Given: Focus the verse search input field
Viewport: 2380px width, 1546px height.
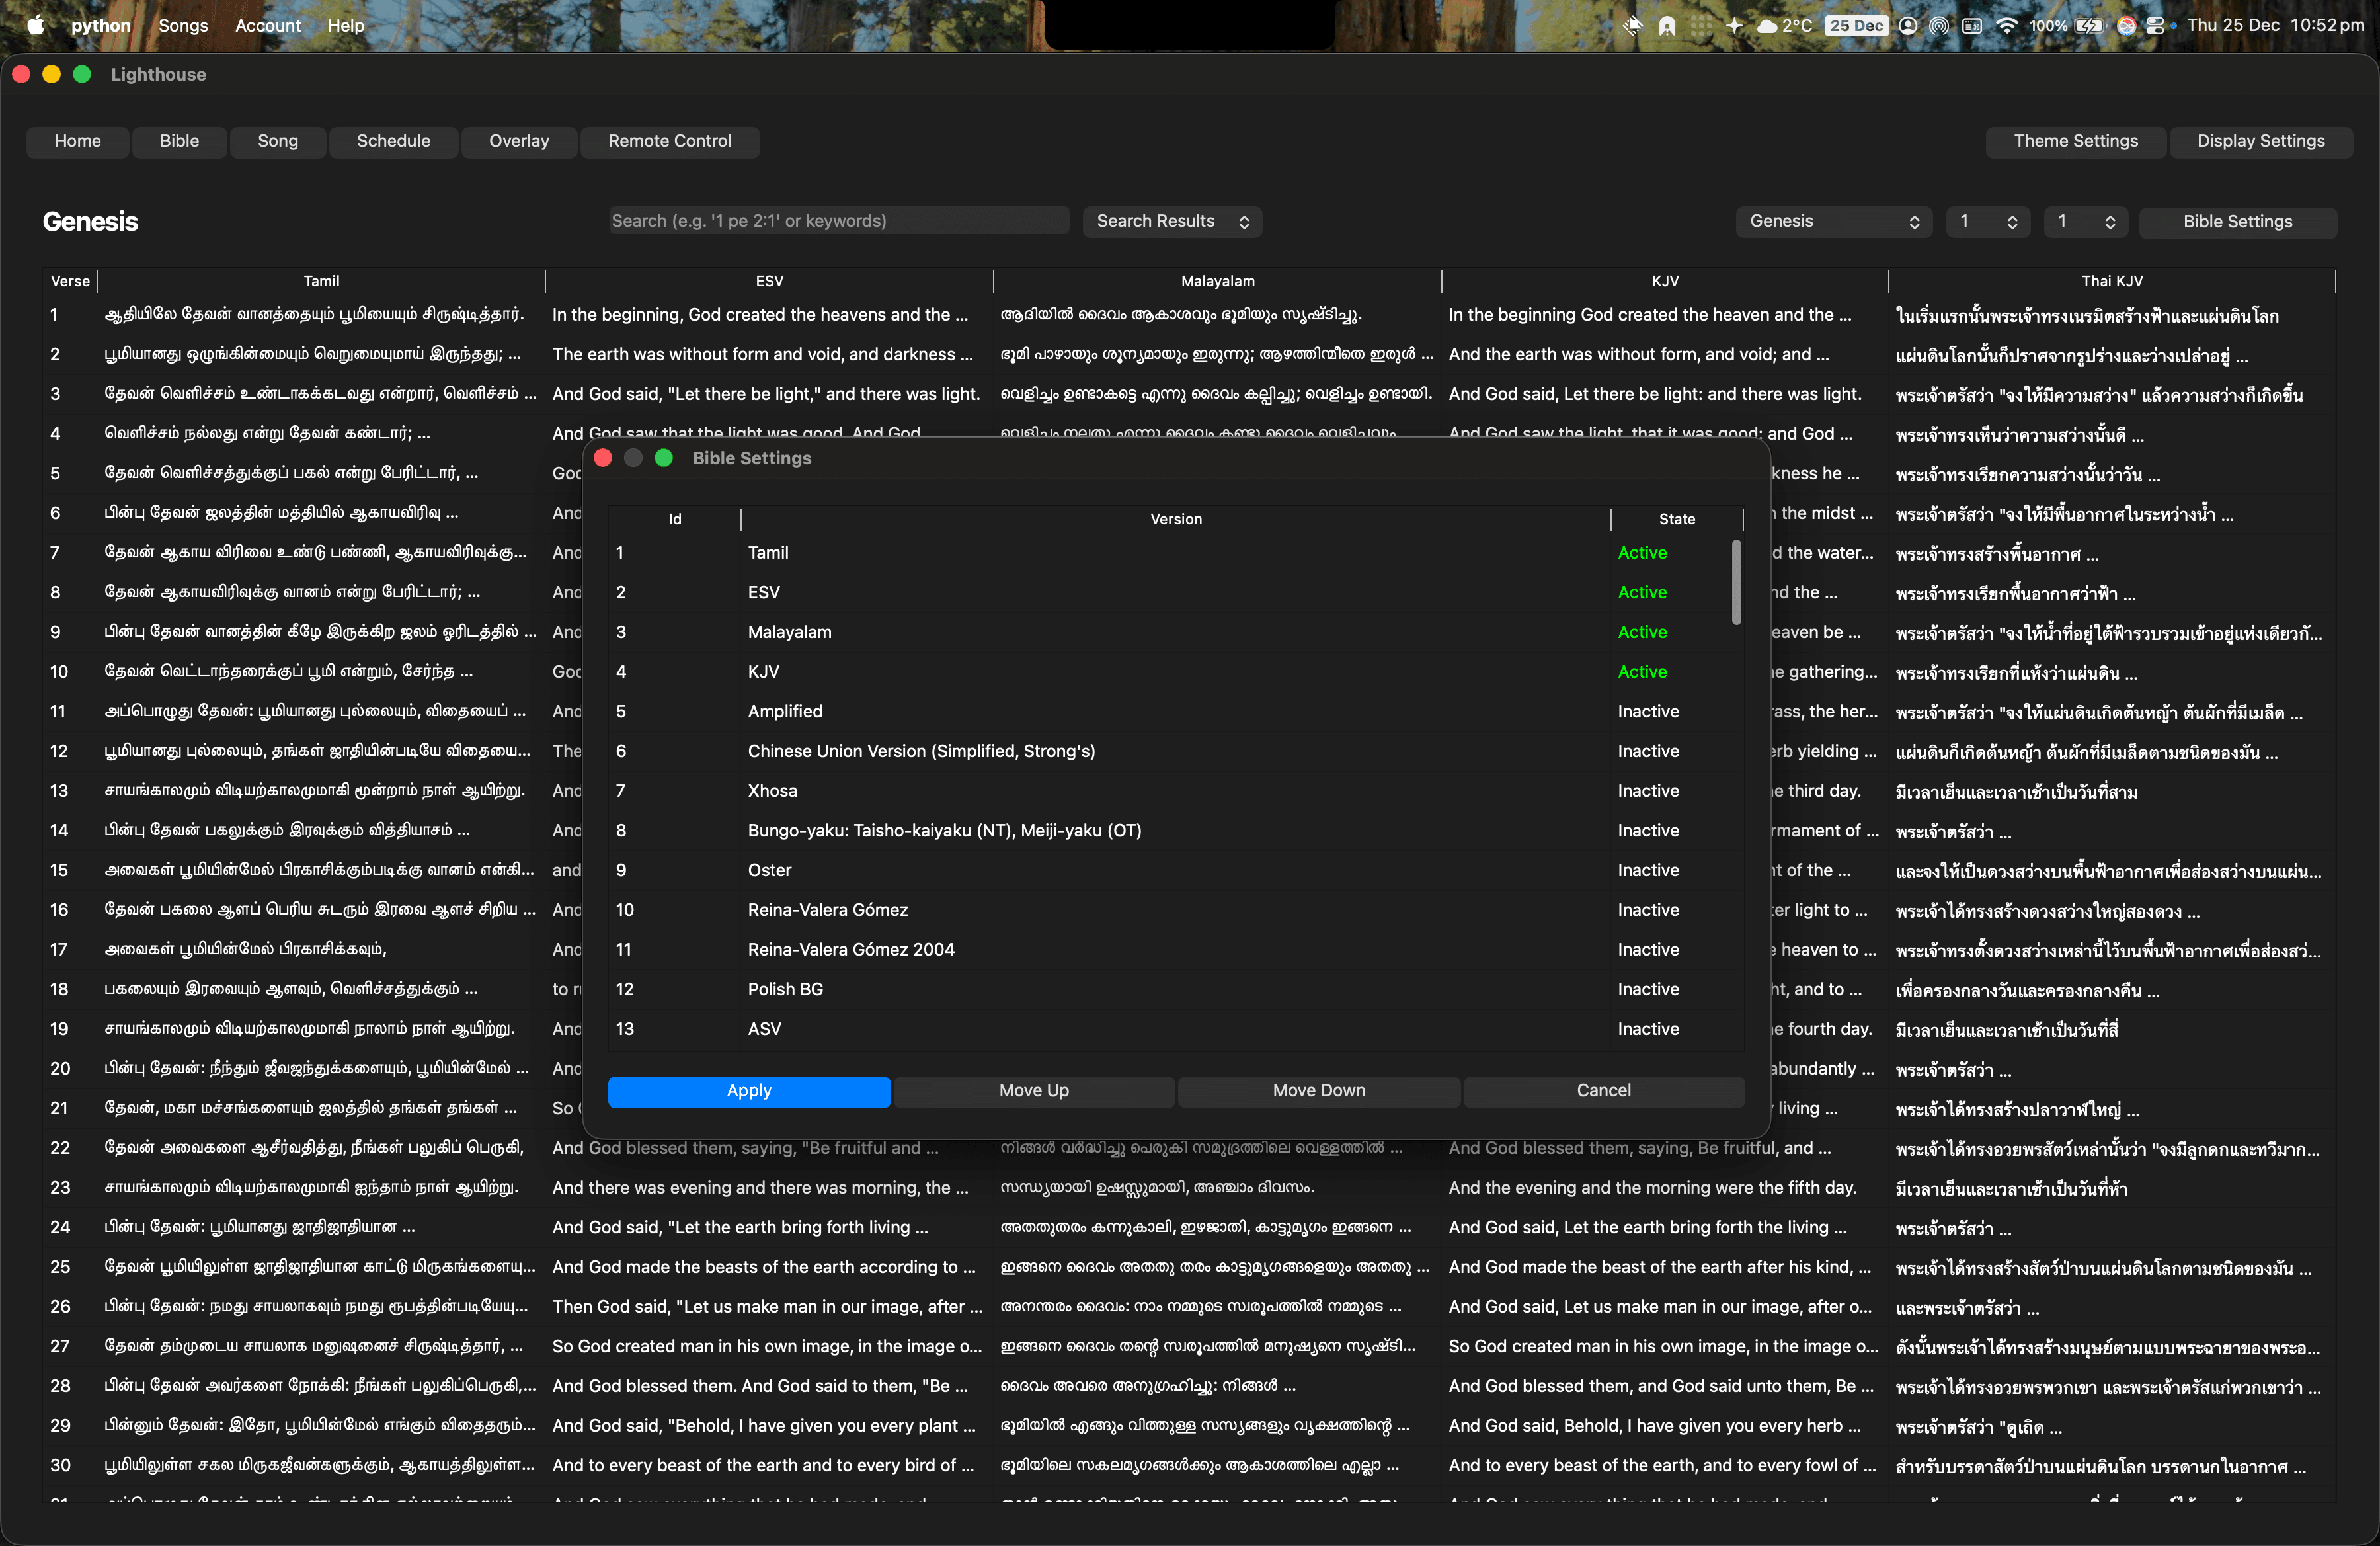Looking at the screenshot, I should click(838, 221).
